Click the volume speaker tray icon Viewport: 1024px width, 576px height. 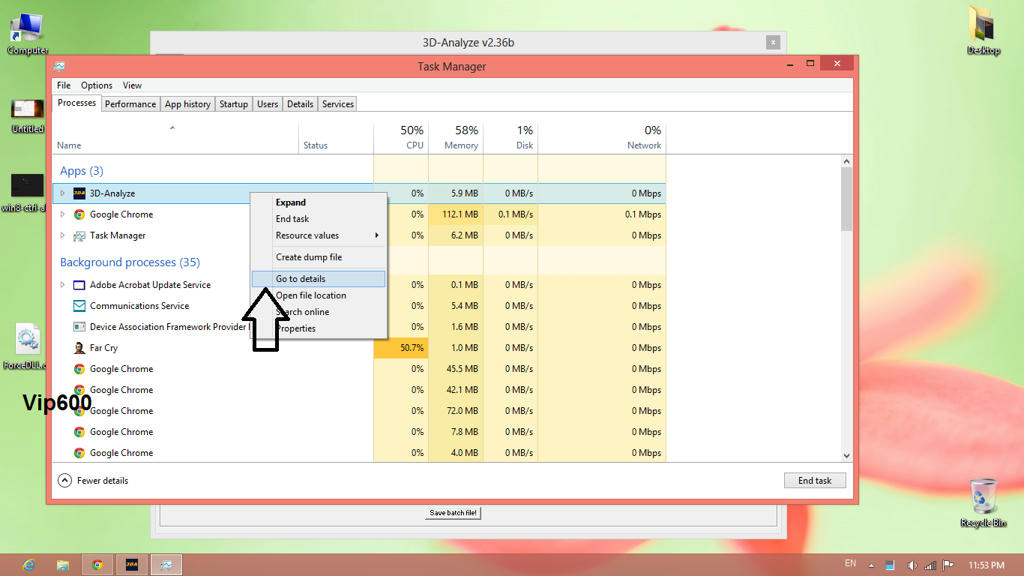click(912, 566)
